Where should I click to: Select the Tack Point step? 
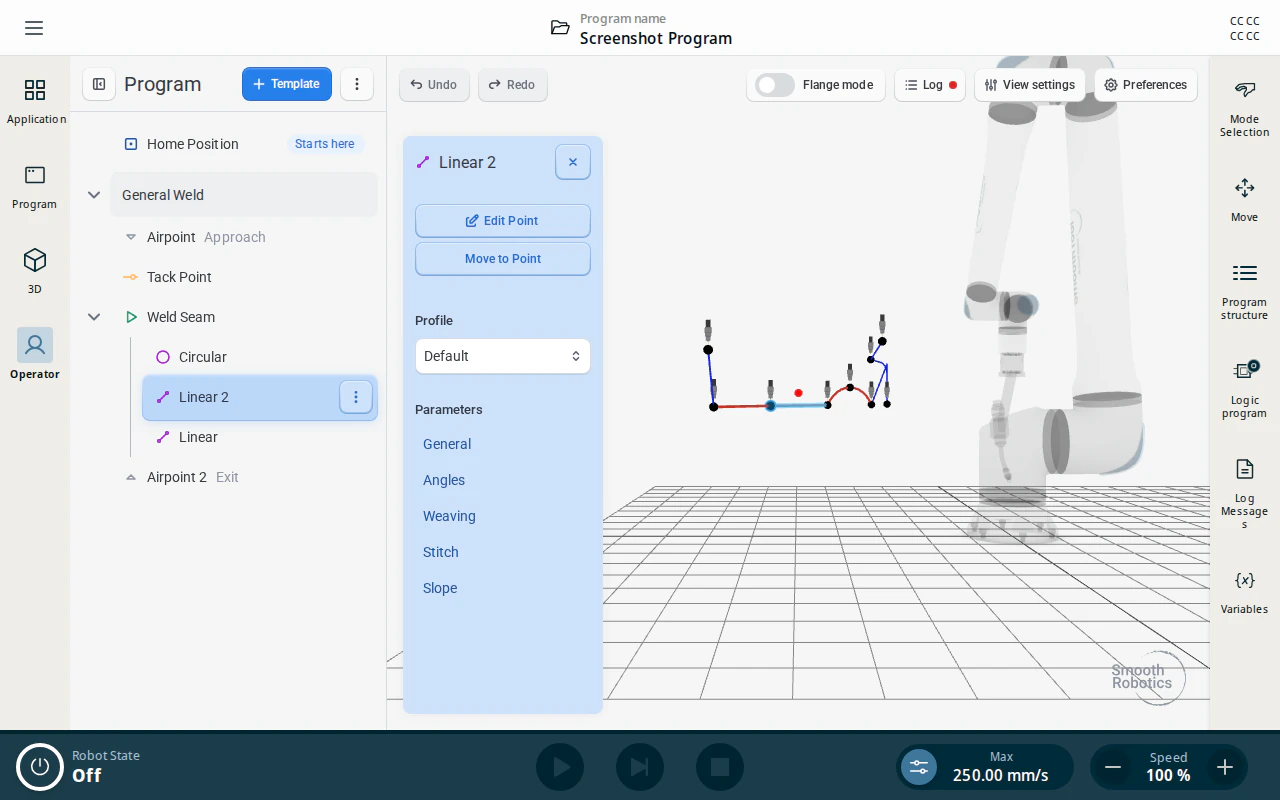244,277
